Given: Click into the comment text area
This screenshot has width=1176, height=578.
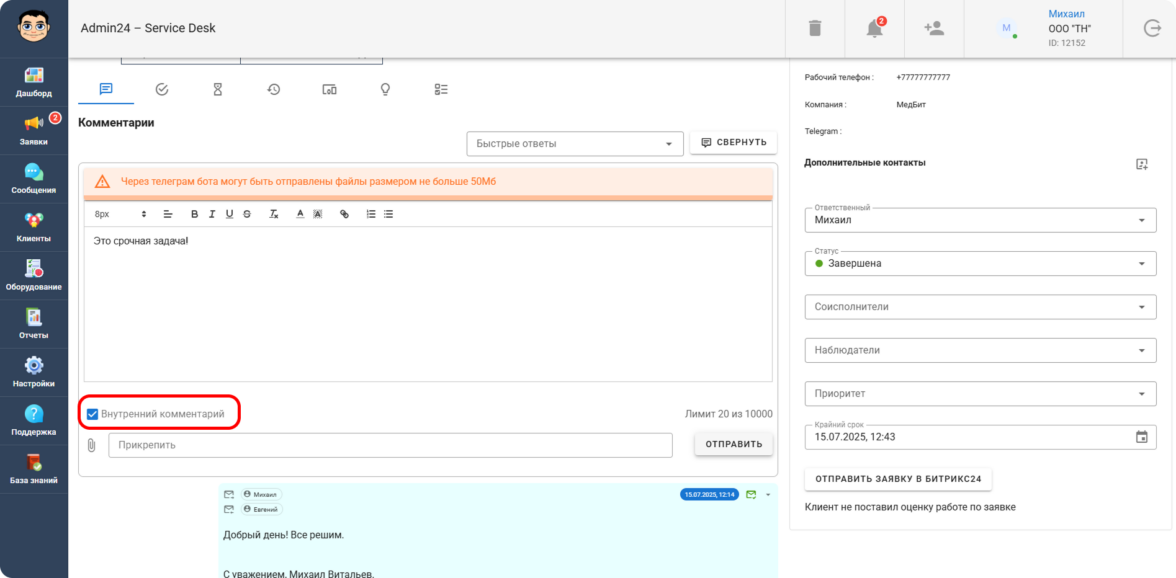Looking at the screenshot, I should point(428,304).
